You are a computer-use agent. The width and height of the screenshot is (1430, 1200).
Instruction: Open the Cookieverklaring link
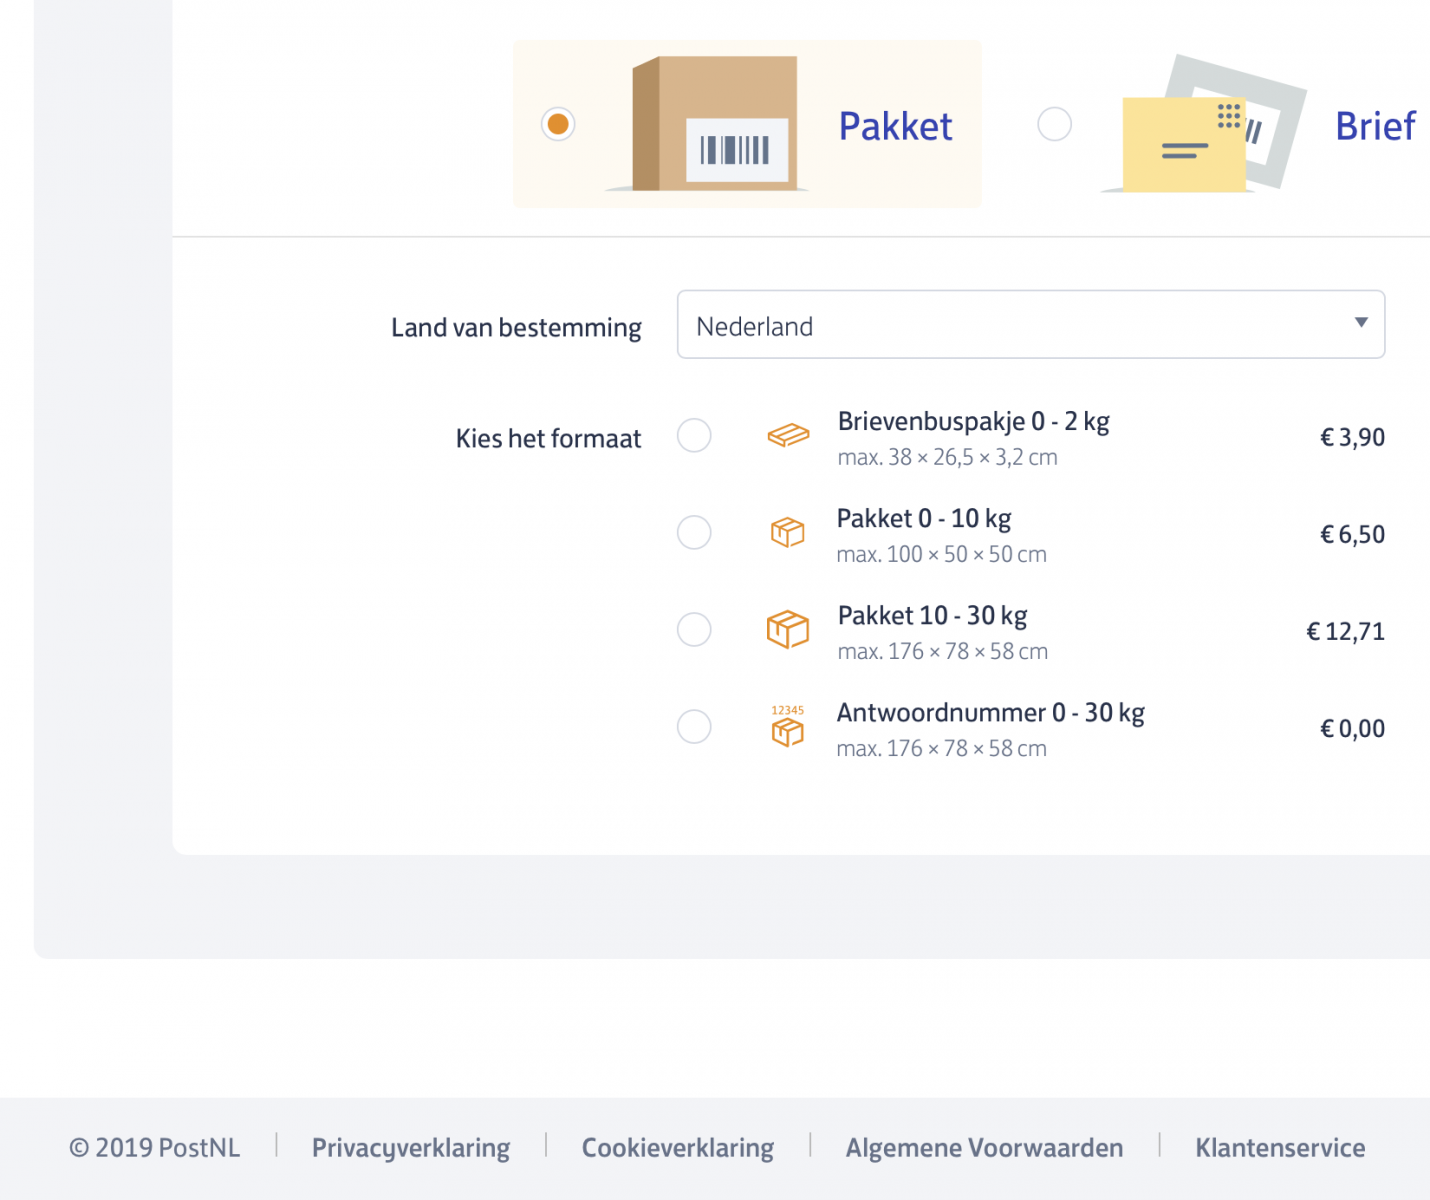coord(678,1148)
